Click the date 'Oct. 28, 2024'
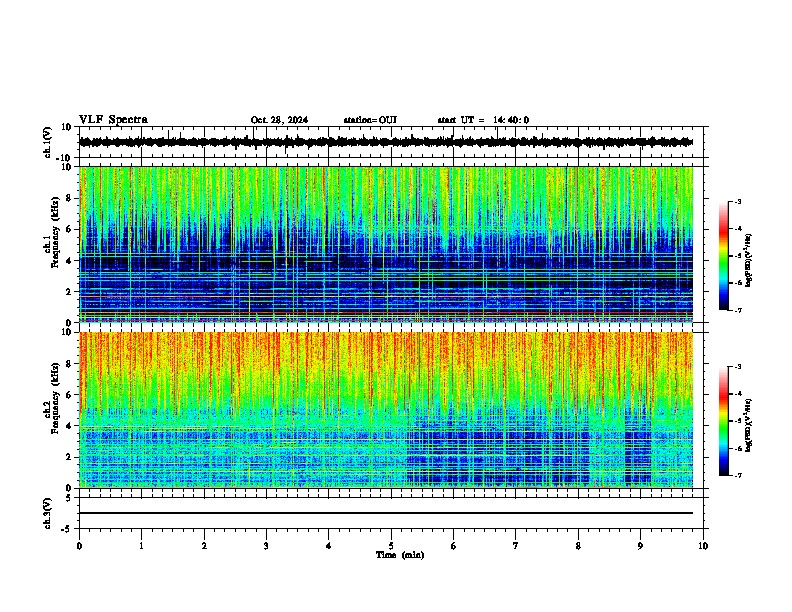This screenshot has width=792, height=612. click(279, 120)
